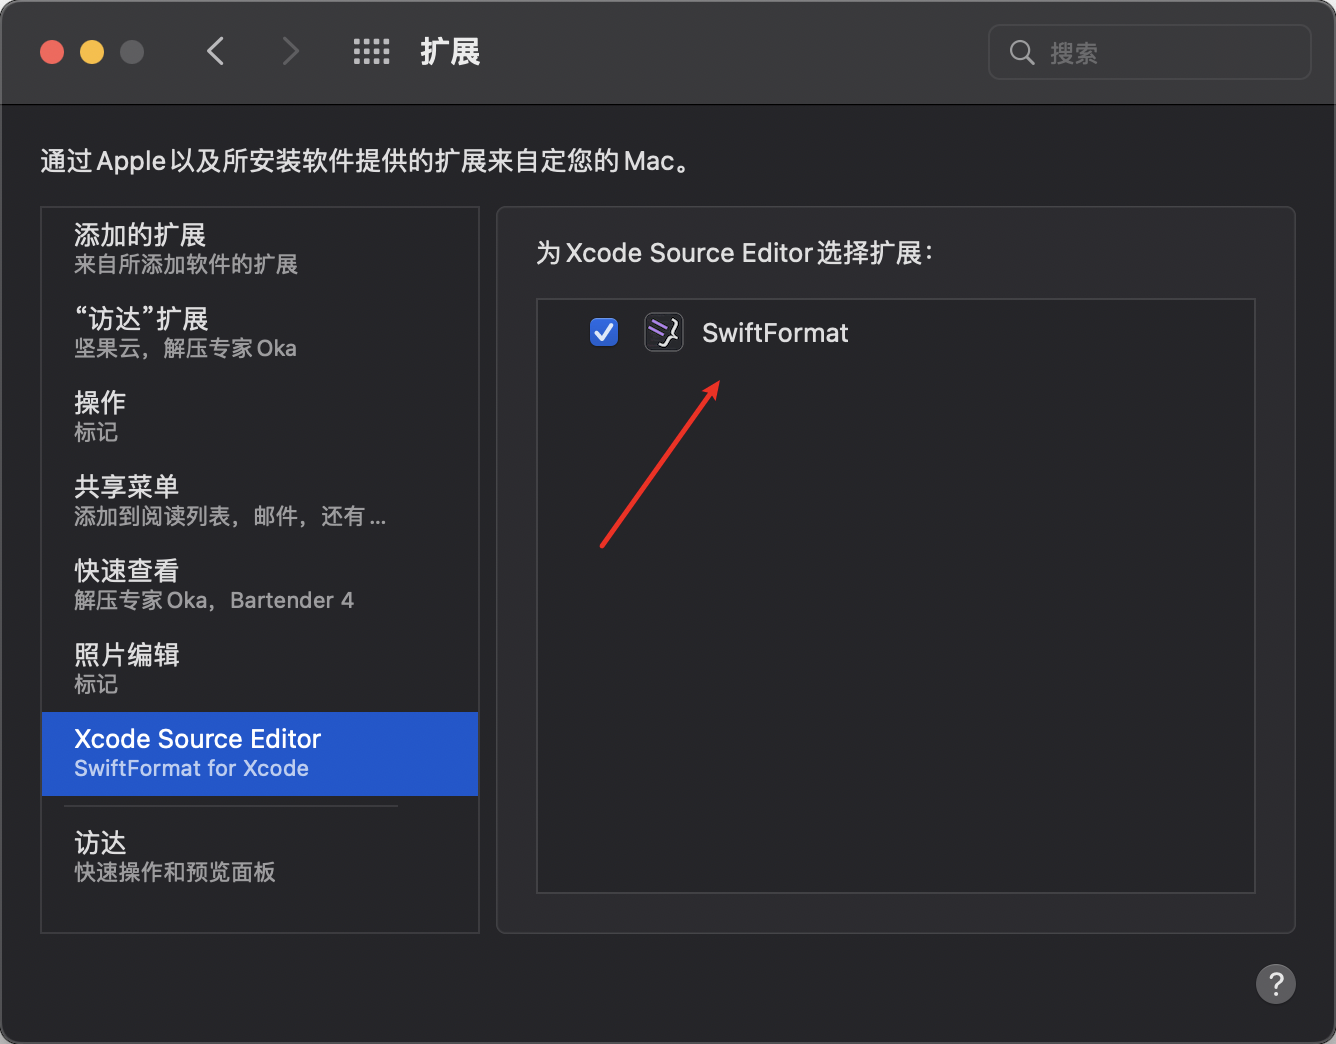Uncheck the SwiftFormat extension checkbox
This screenshot has width=1336, height=1044.
click(604, 332)
